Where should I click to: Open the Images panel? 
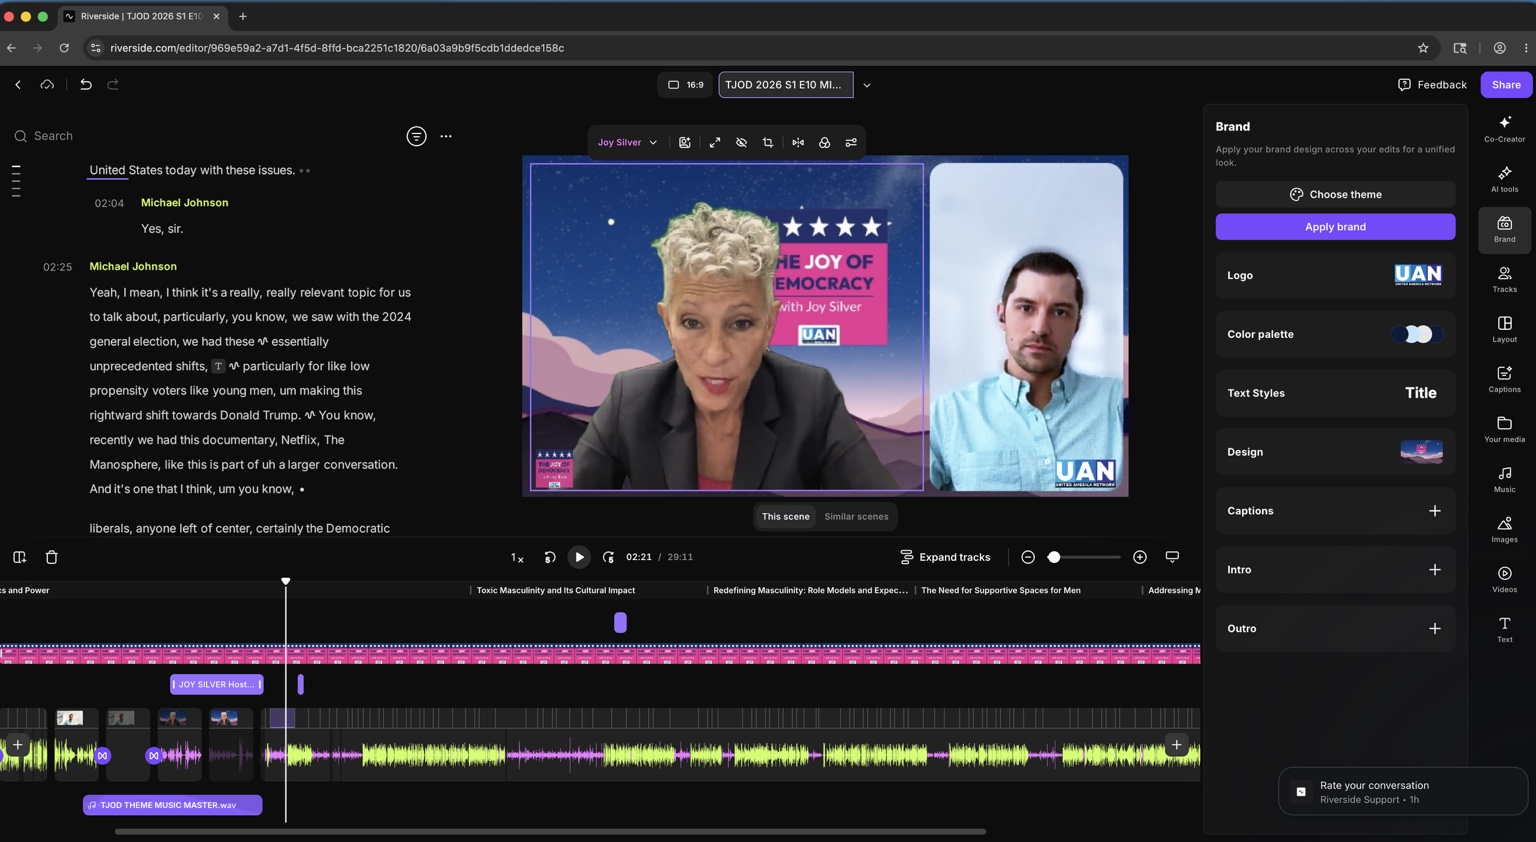click(x=1504, y=529)
